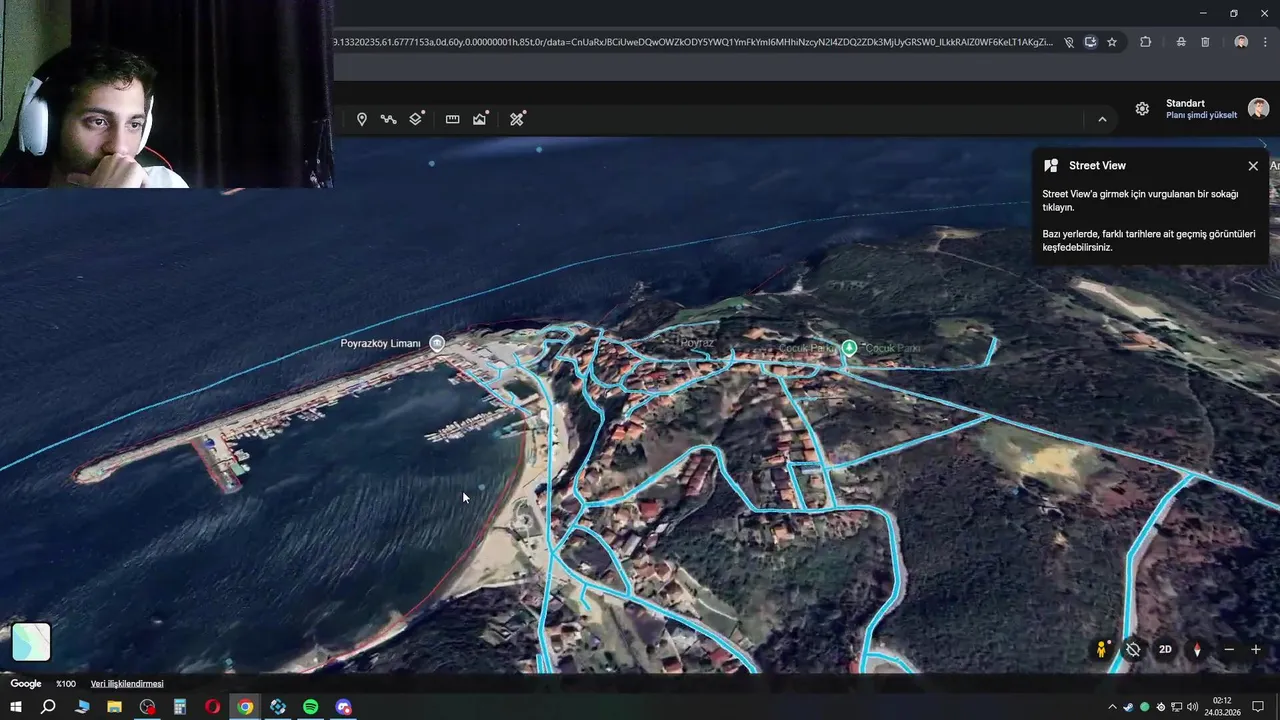The image size is (1280, 720).
Task: Switch to Chrome on the taskbar
Action: tap(245, 707)
